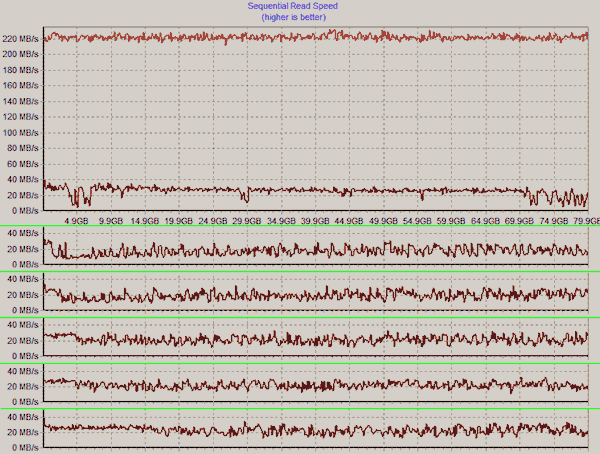600x454 pixels.
Task: Click the 160 MB/s axis label
Action: 21,85
